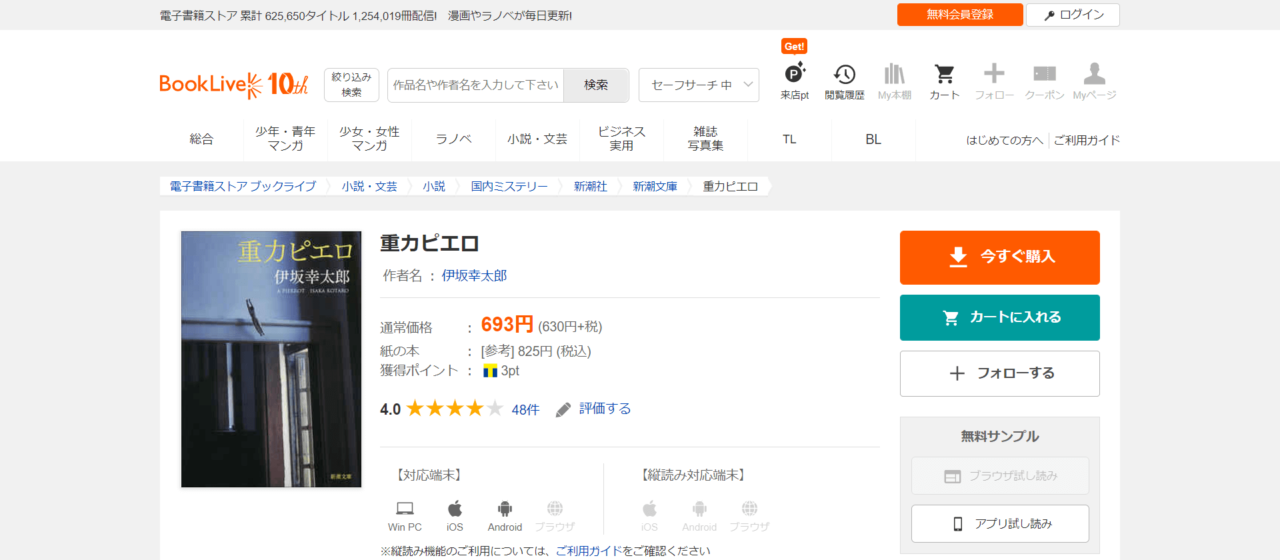Open the 絞り込み検索 filter options

(351, 85)
